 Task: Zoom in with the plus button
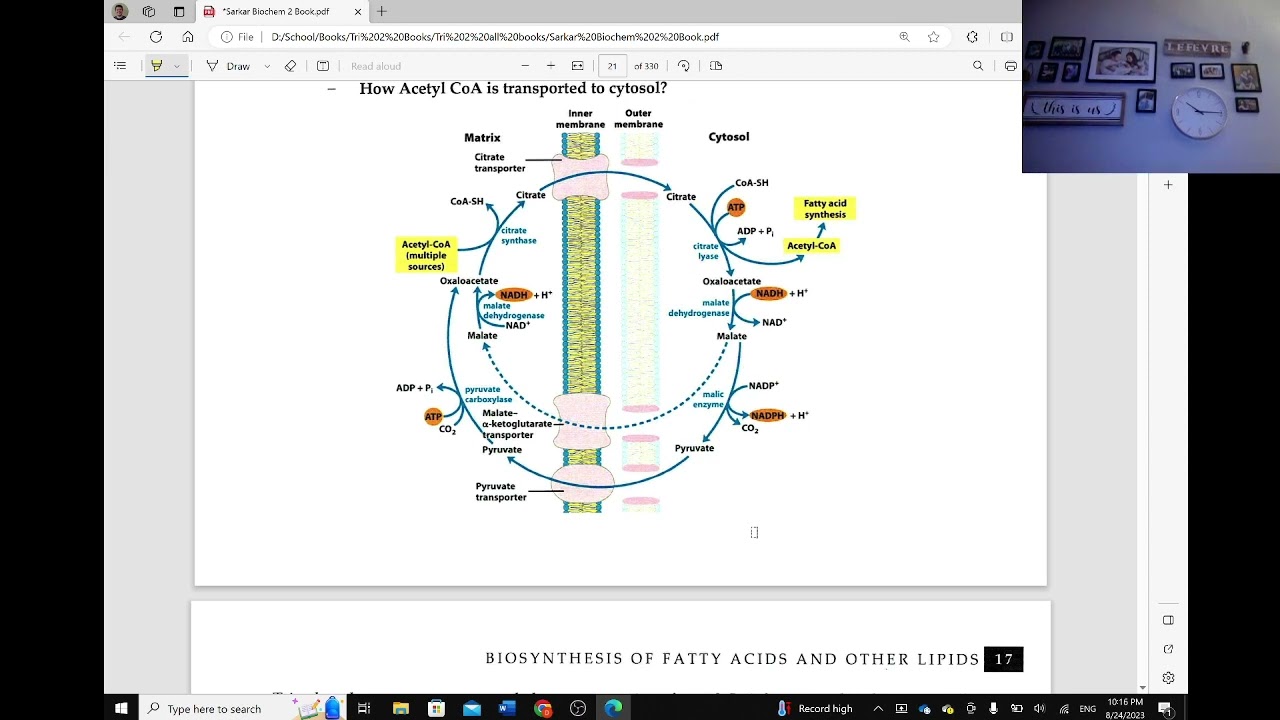551,66
